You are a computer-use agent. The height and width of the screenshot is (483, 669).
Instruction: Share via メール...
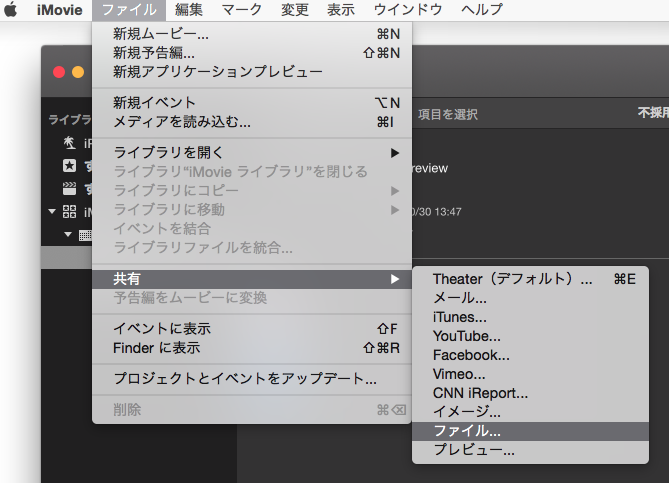(x=530, y=298)
